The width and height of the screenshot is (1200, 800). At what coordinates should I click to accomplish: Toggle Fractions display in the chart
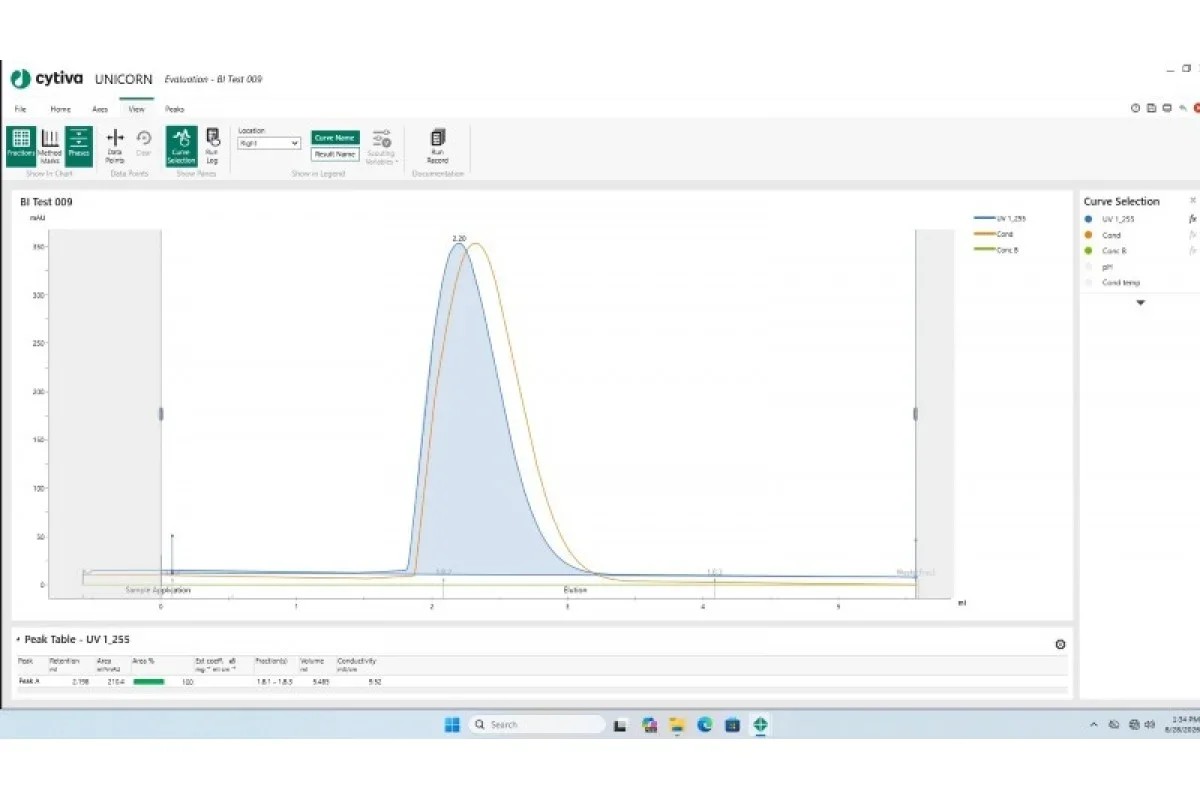(x=20, y=145)
